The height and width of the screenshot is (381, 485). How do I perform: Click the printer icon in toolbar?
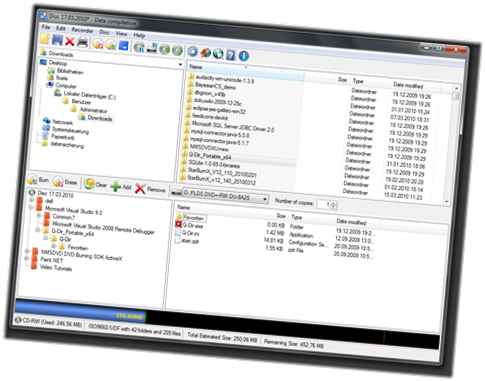82,42
